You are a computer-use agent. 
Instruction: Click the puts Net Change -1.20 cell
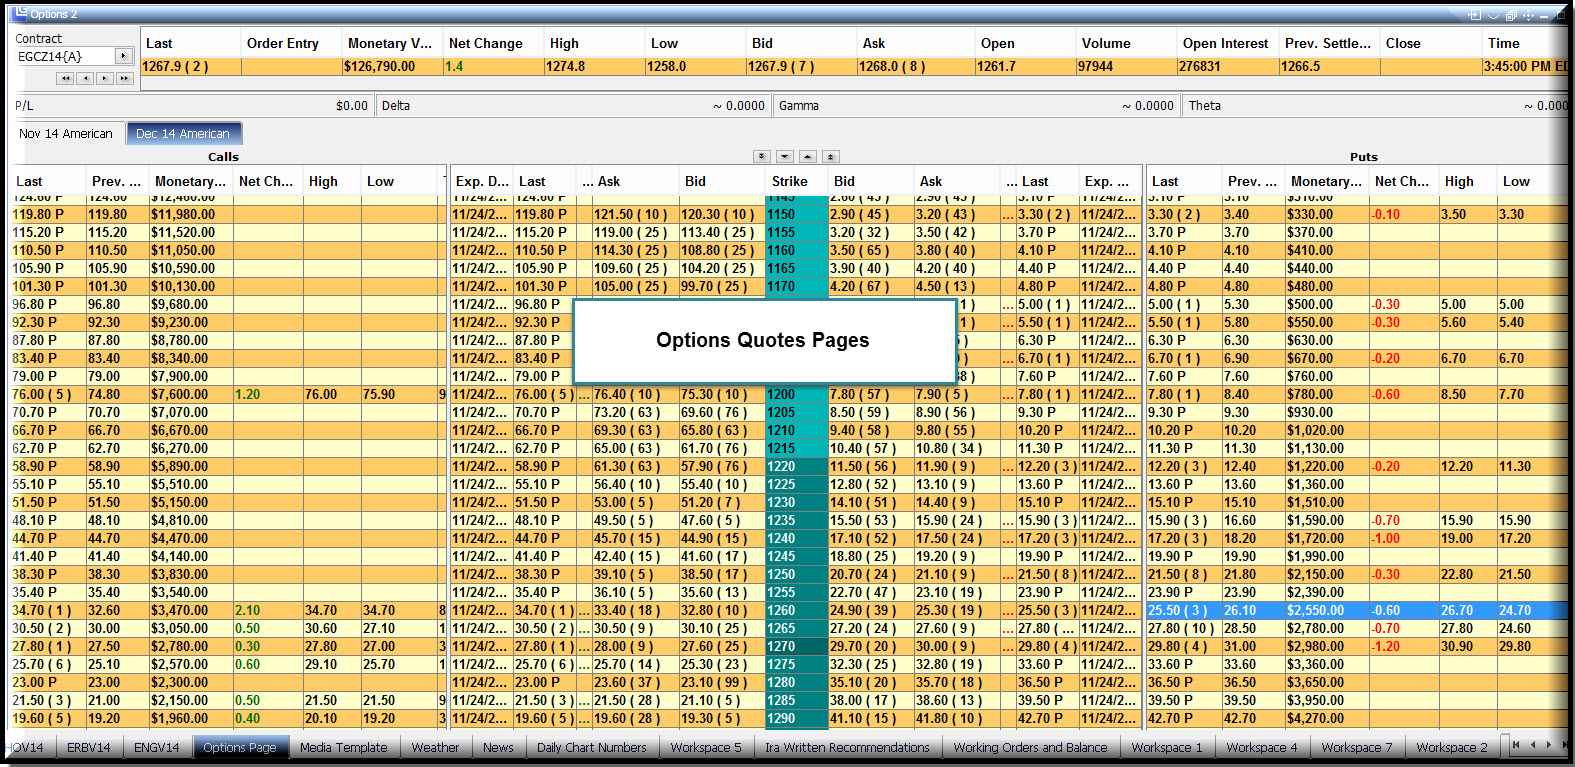pyautogui.click(x=1405, y=646)
